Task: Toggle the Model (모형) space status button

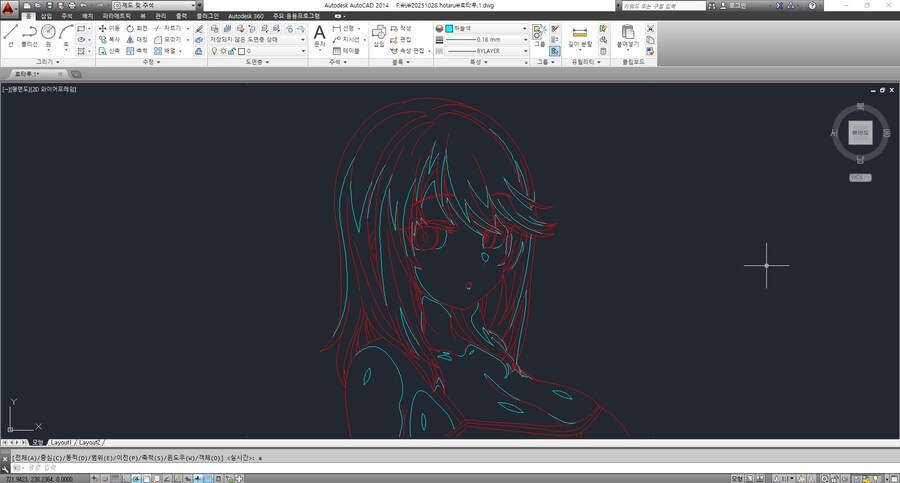Action: pyautogui.click(x=737, y=478)
